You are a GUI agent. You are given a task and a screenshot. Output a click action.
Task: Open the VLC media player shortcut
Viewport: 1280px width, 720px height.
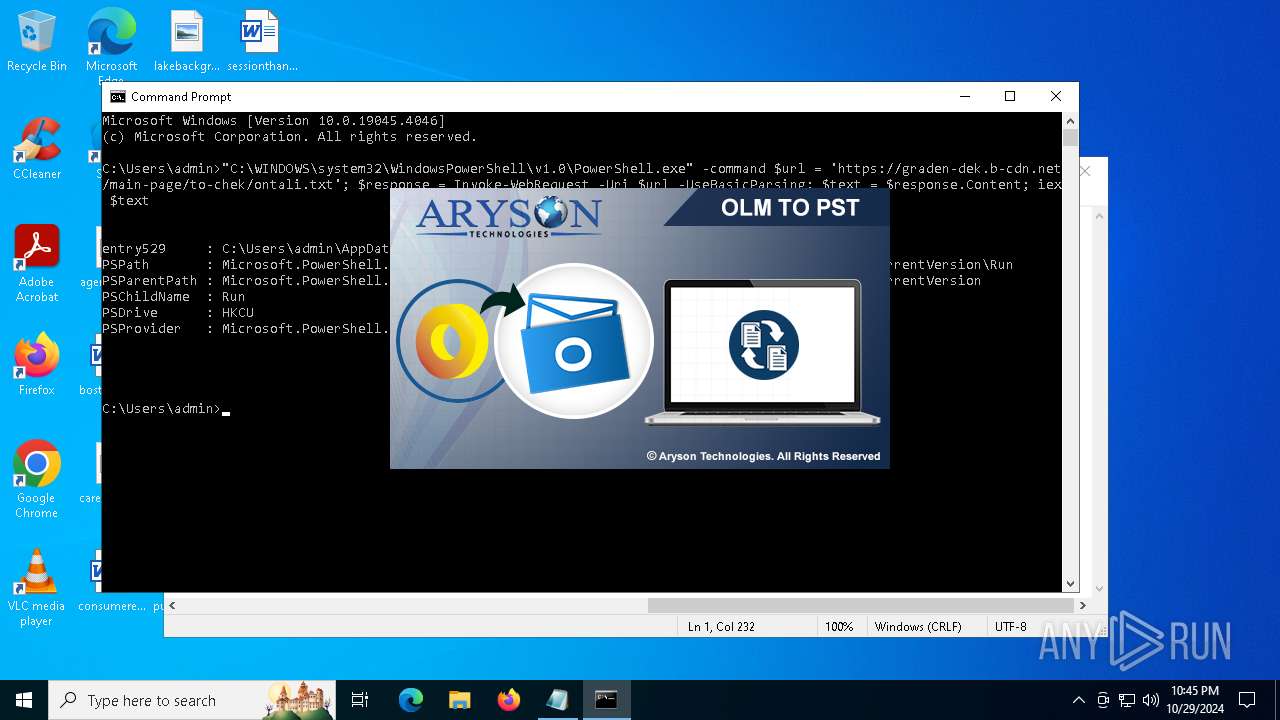pyautogui.click(x=37, y=588)
